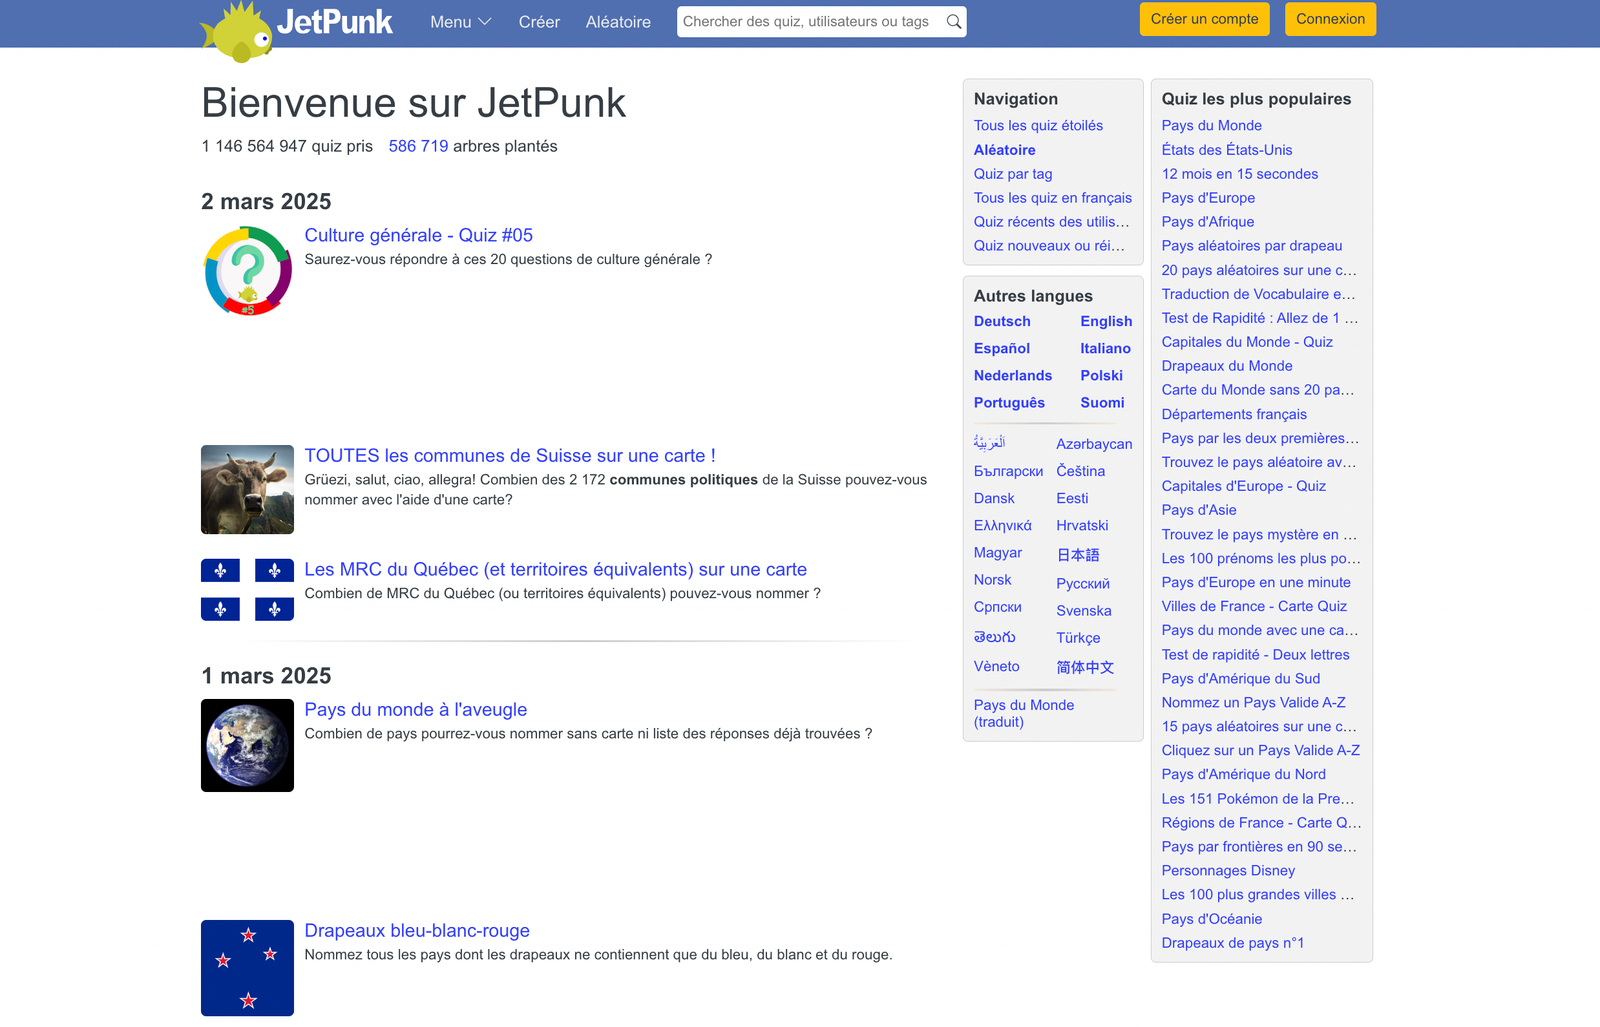Screen dimensions: 1600x1027
Task: Open TOUTES les communes de Suisse quiz
Action: pyautogui.click(x=510, y=455)
